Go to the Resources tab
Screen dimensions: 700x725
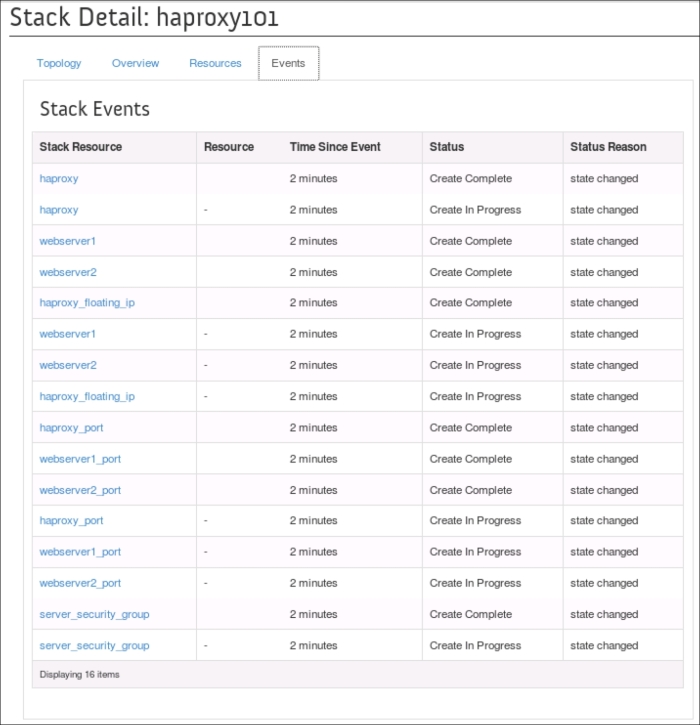tap(215, 63)
